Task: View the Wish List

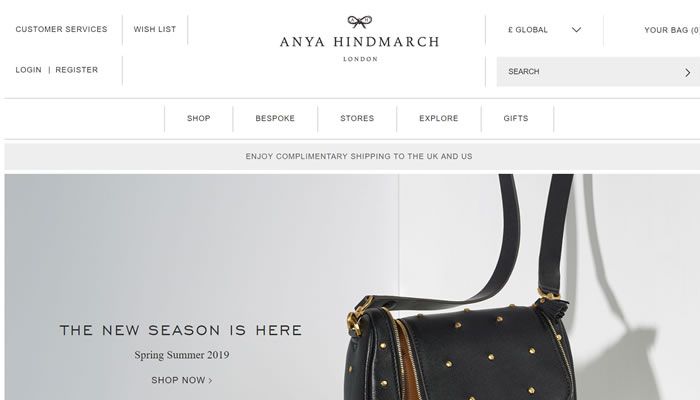Action: (155, 29)
